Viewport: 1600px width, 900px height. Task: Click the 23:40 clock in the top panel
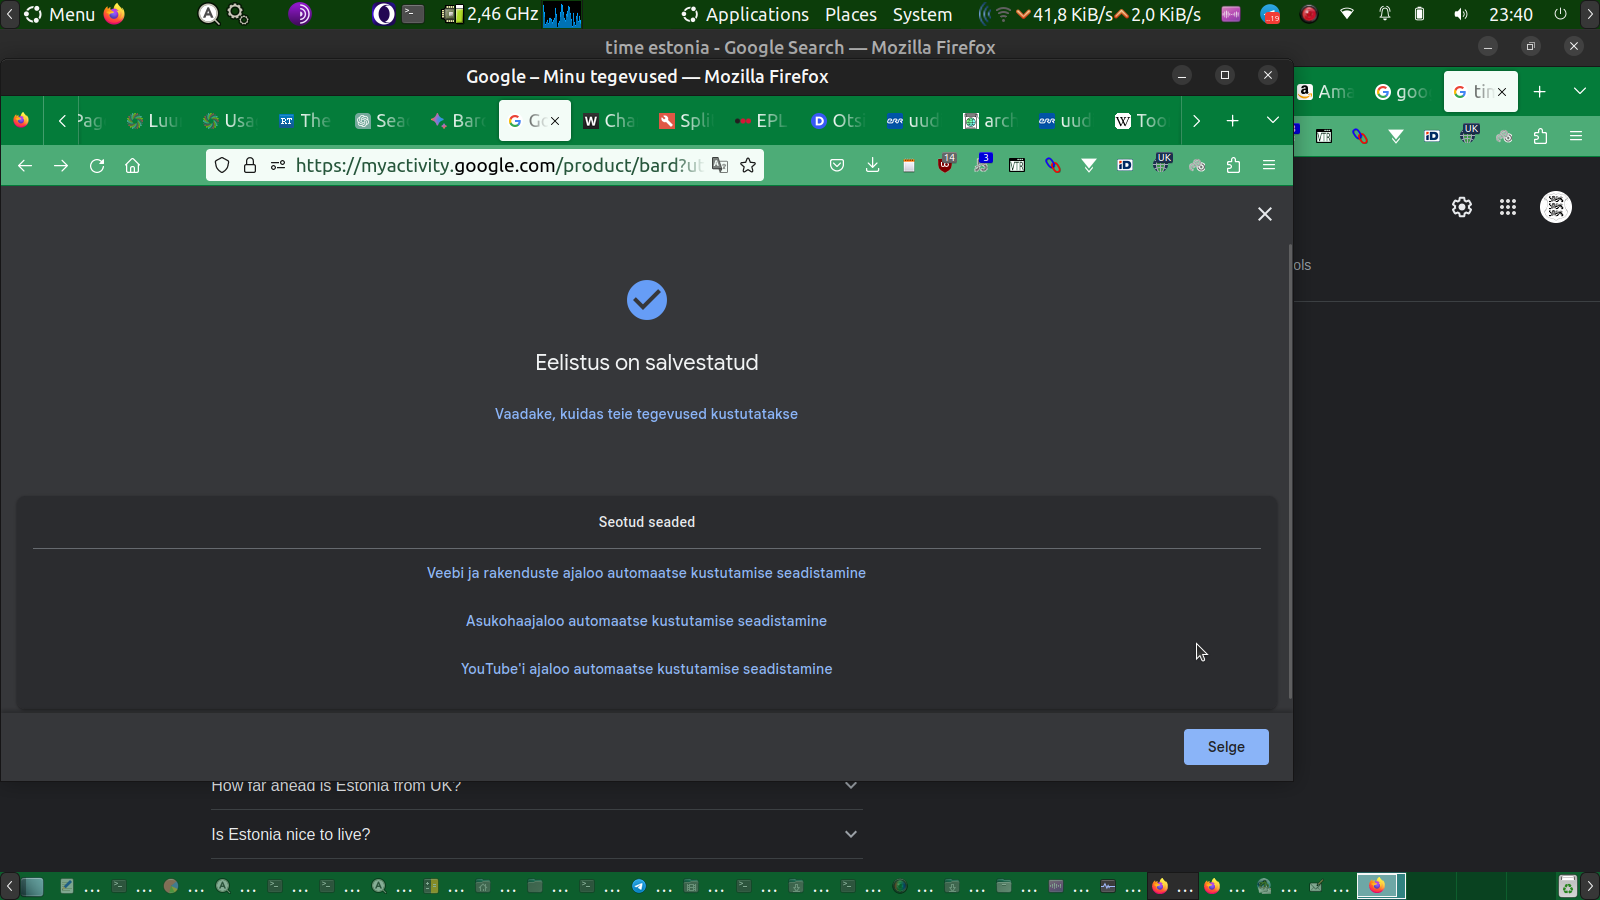(1511, 15)
